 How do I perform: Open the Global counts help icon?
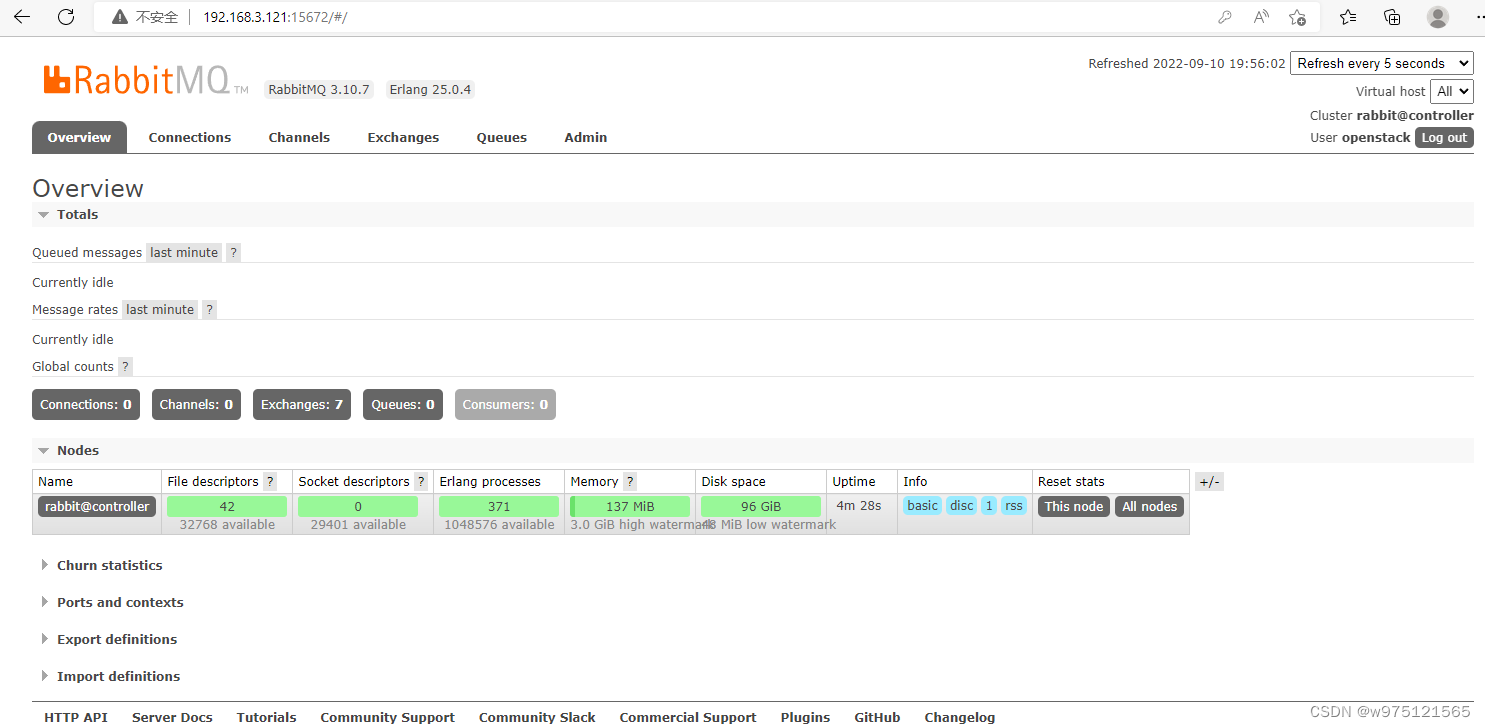pyautogui.click(x=124, y=366)
